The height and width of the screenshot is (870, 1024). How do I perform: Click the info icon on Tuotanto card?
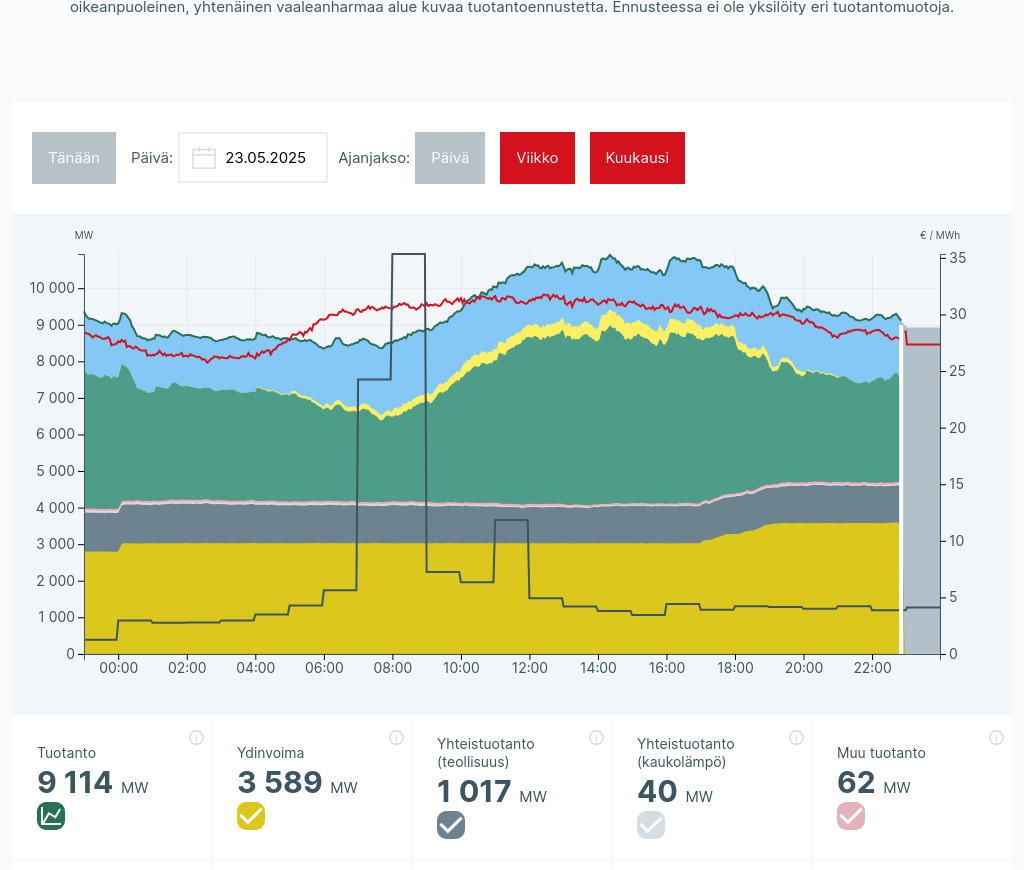click(x=196, y=738)
